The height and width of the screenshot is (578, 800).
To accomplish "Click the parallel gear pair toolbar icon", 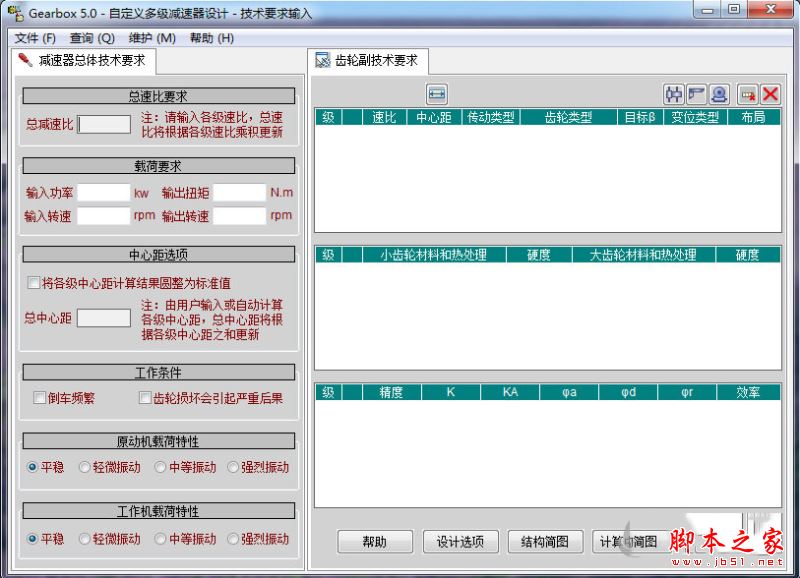I will coord(673,94).
